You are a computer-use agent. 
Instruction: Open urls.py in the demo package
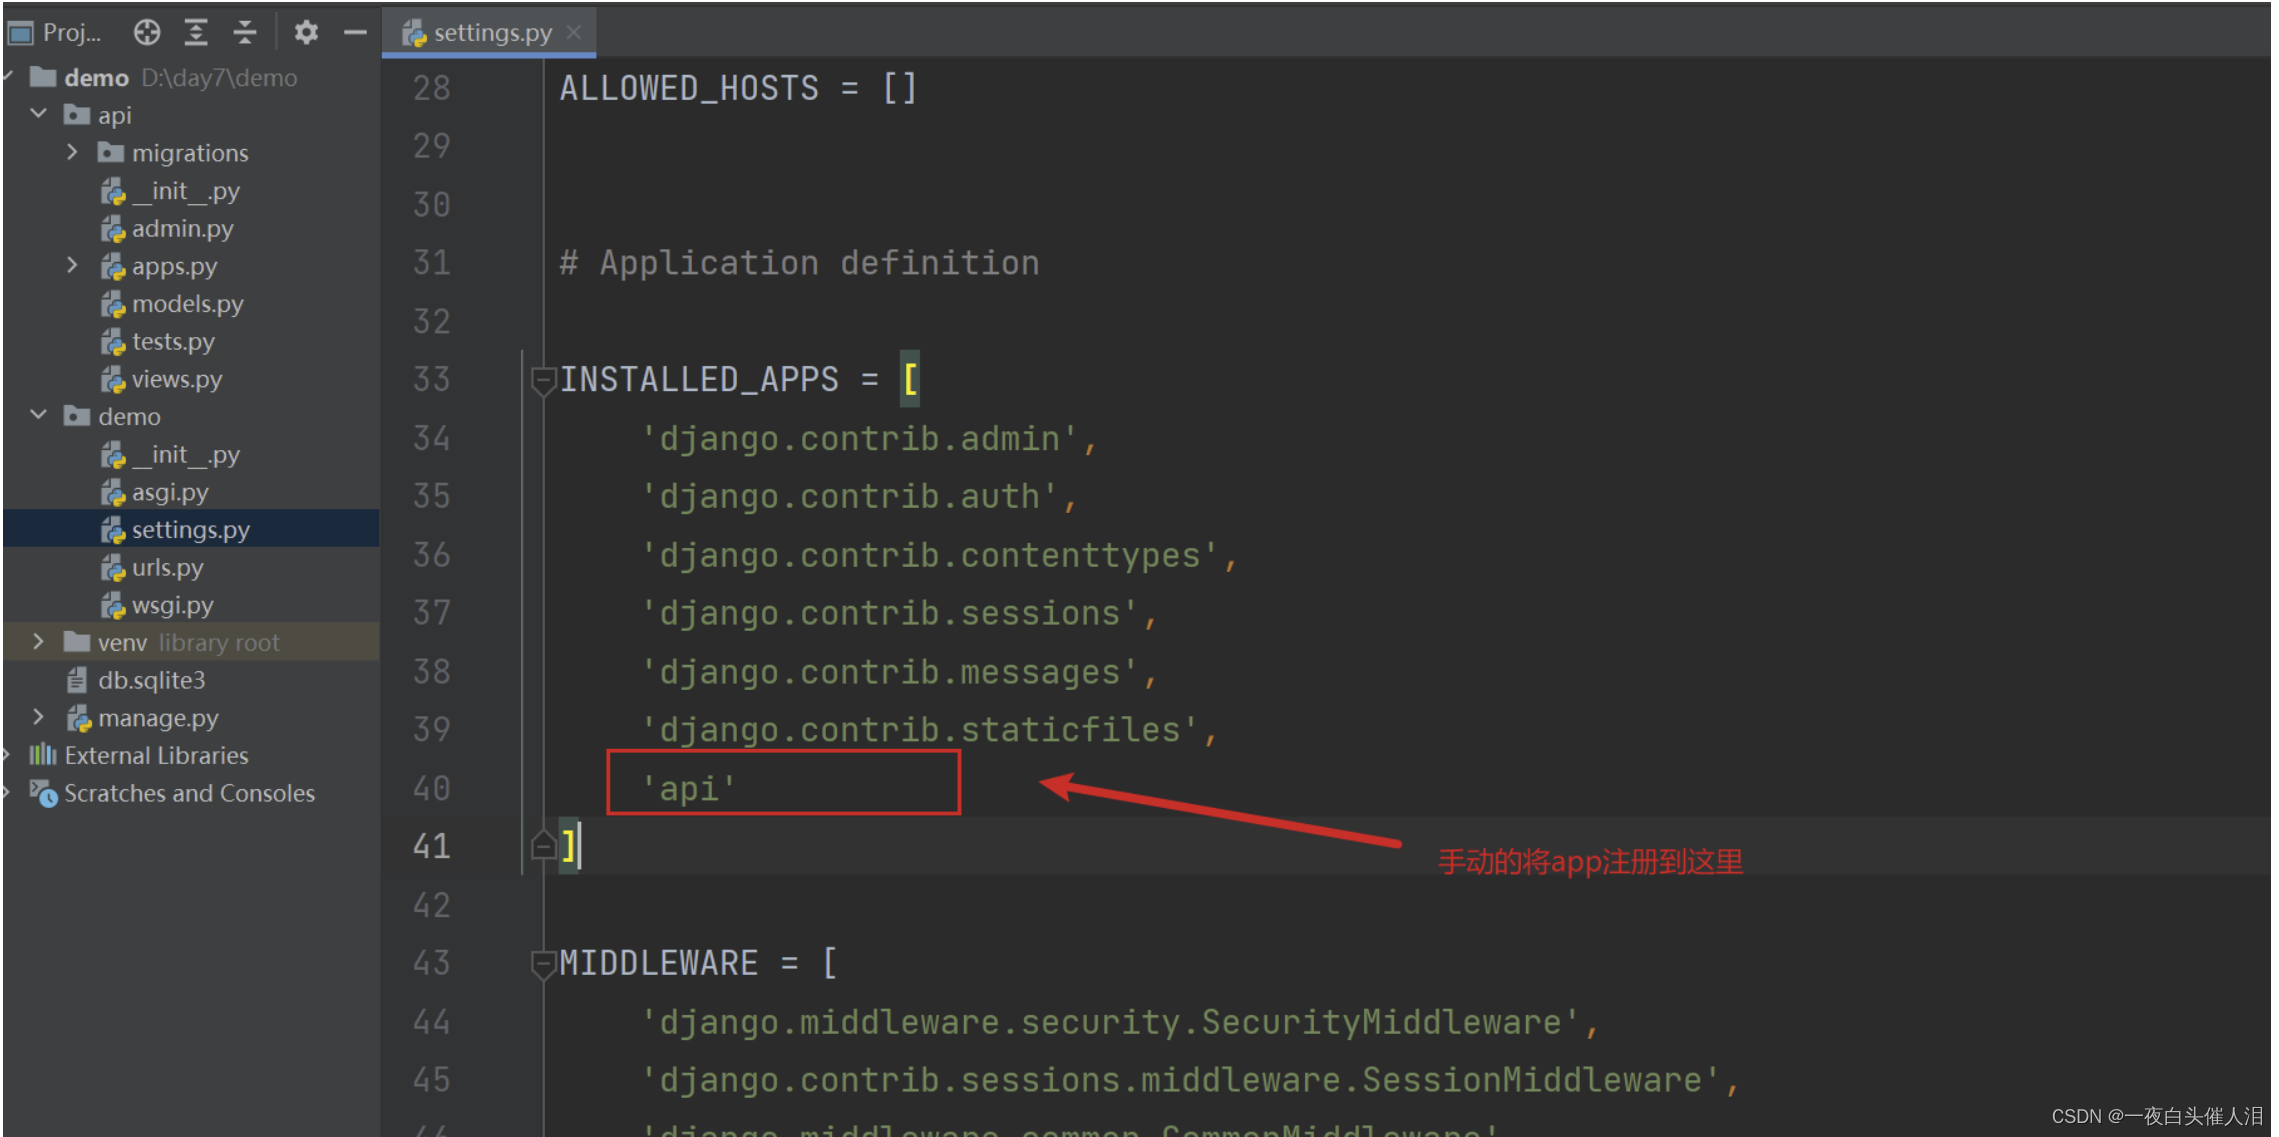(x=167, y=568)
